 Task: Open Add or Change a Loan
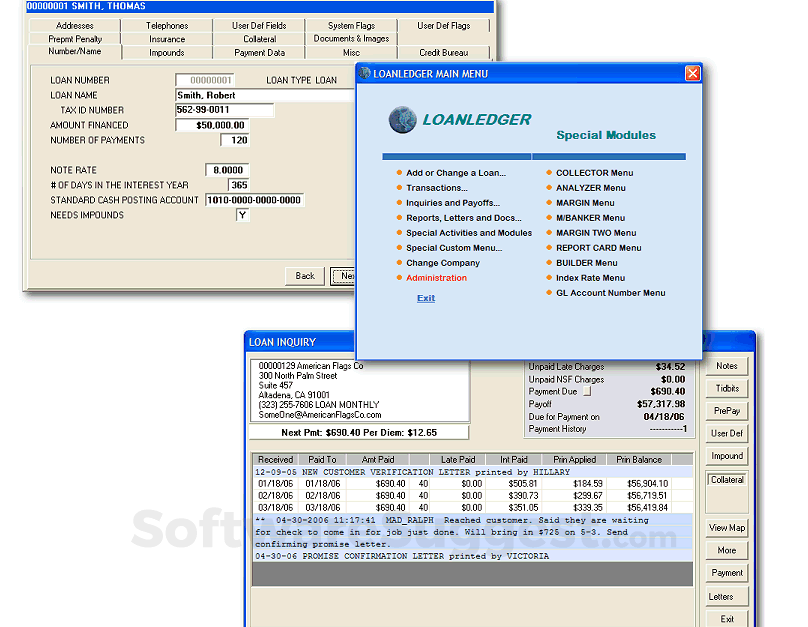pyautogui.click(x=455, y=173)
